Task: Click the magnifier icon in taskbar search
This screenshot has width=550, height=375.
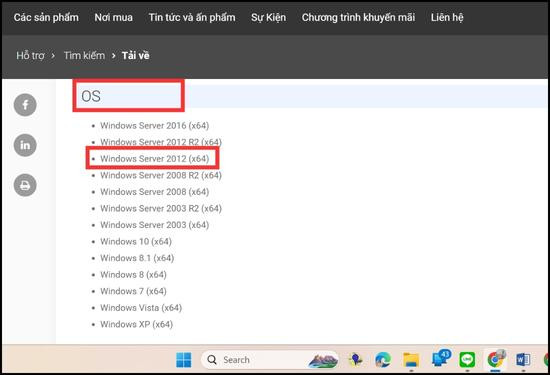Action: pos(212,360)
